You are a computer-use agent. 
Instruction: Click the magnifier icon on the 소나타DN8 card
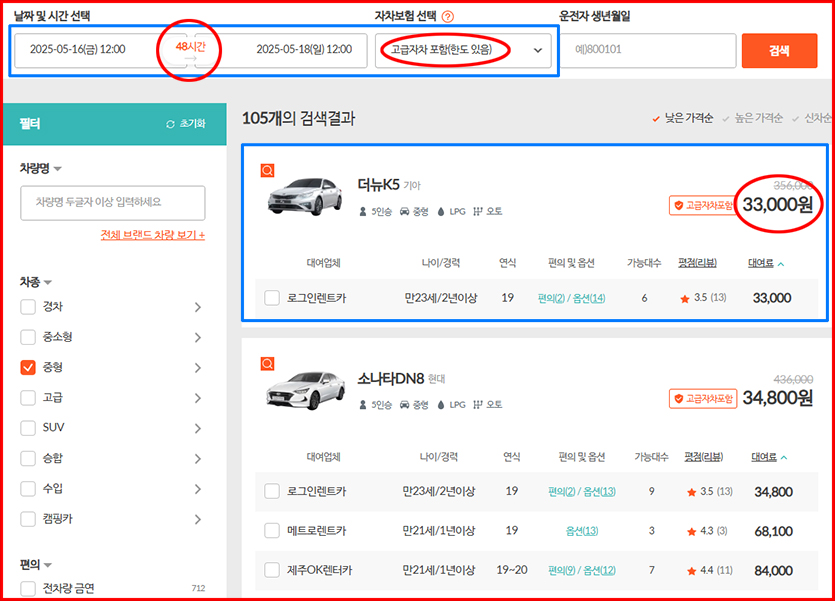pos(267,364)
